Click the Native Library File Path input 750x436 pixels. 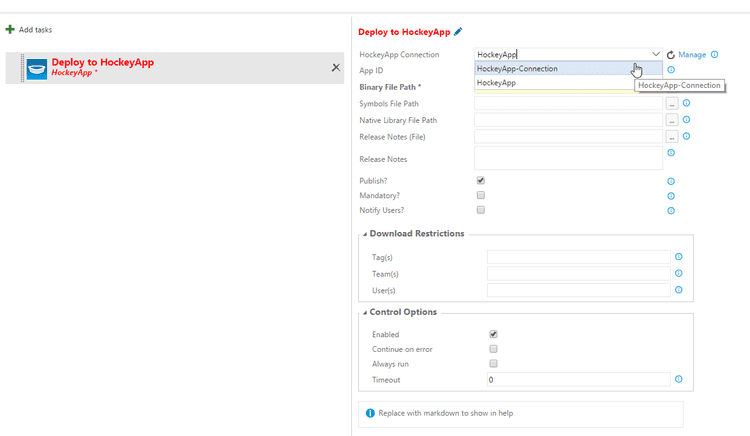pos(568,120)
